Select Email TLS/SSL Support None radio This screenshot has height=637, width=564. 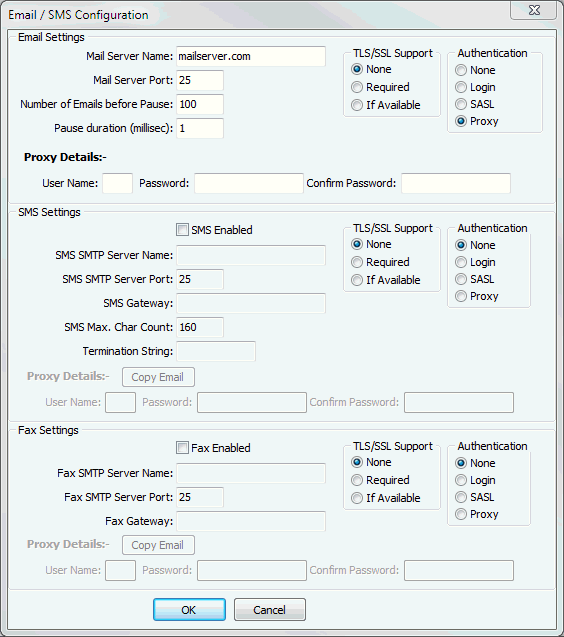click(357, 69)
